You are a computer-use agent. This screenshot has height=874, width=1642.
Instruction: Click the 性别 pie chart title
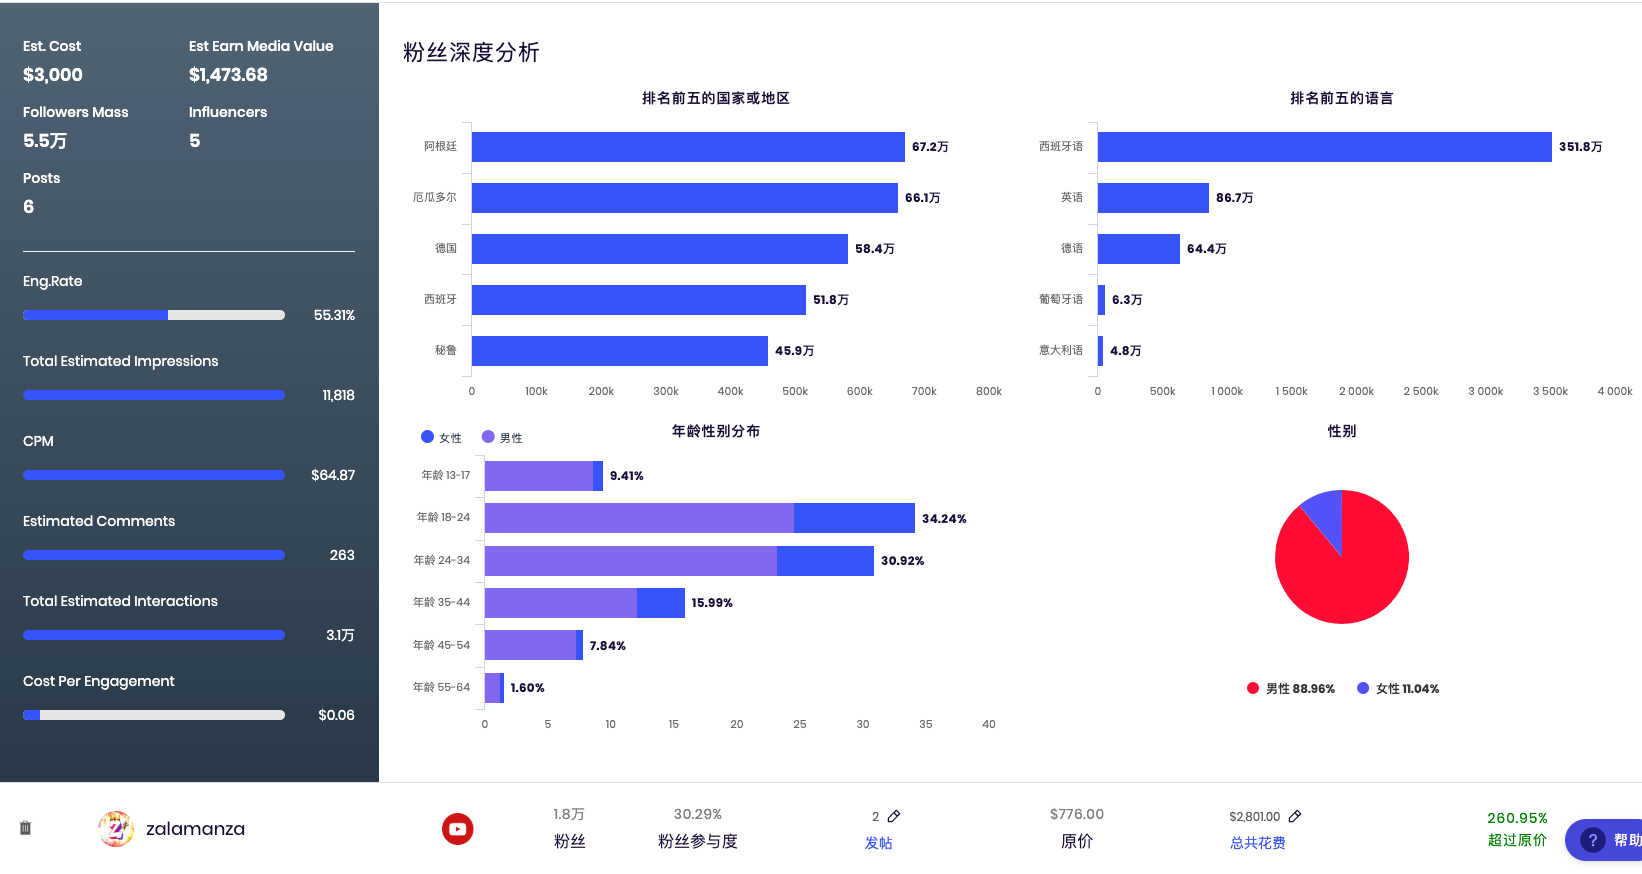[1342, 431]
